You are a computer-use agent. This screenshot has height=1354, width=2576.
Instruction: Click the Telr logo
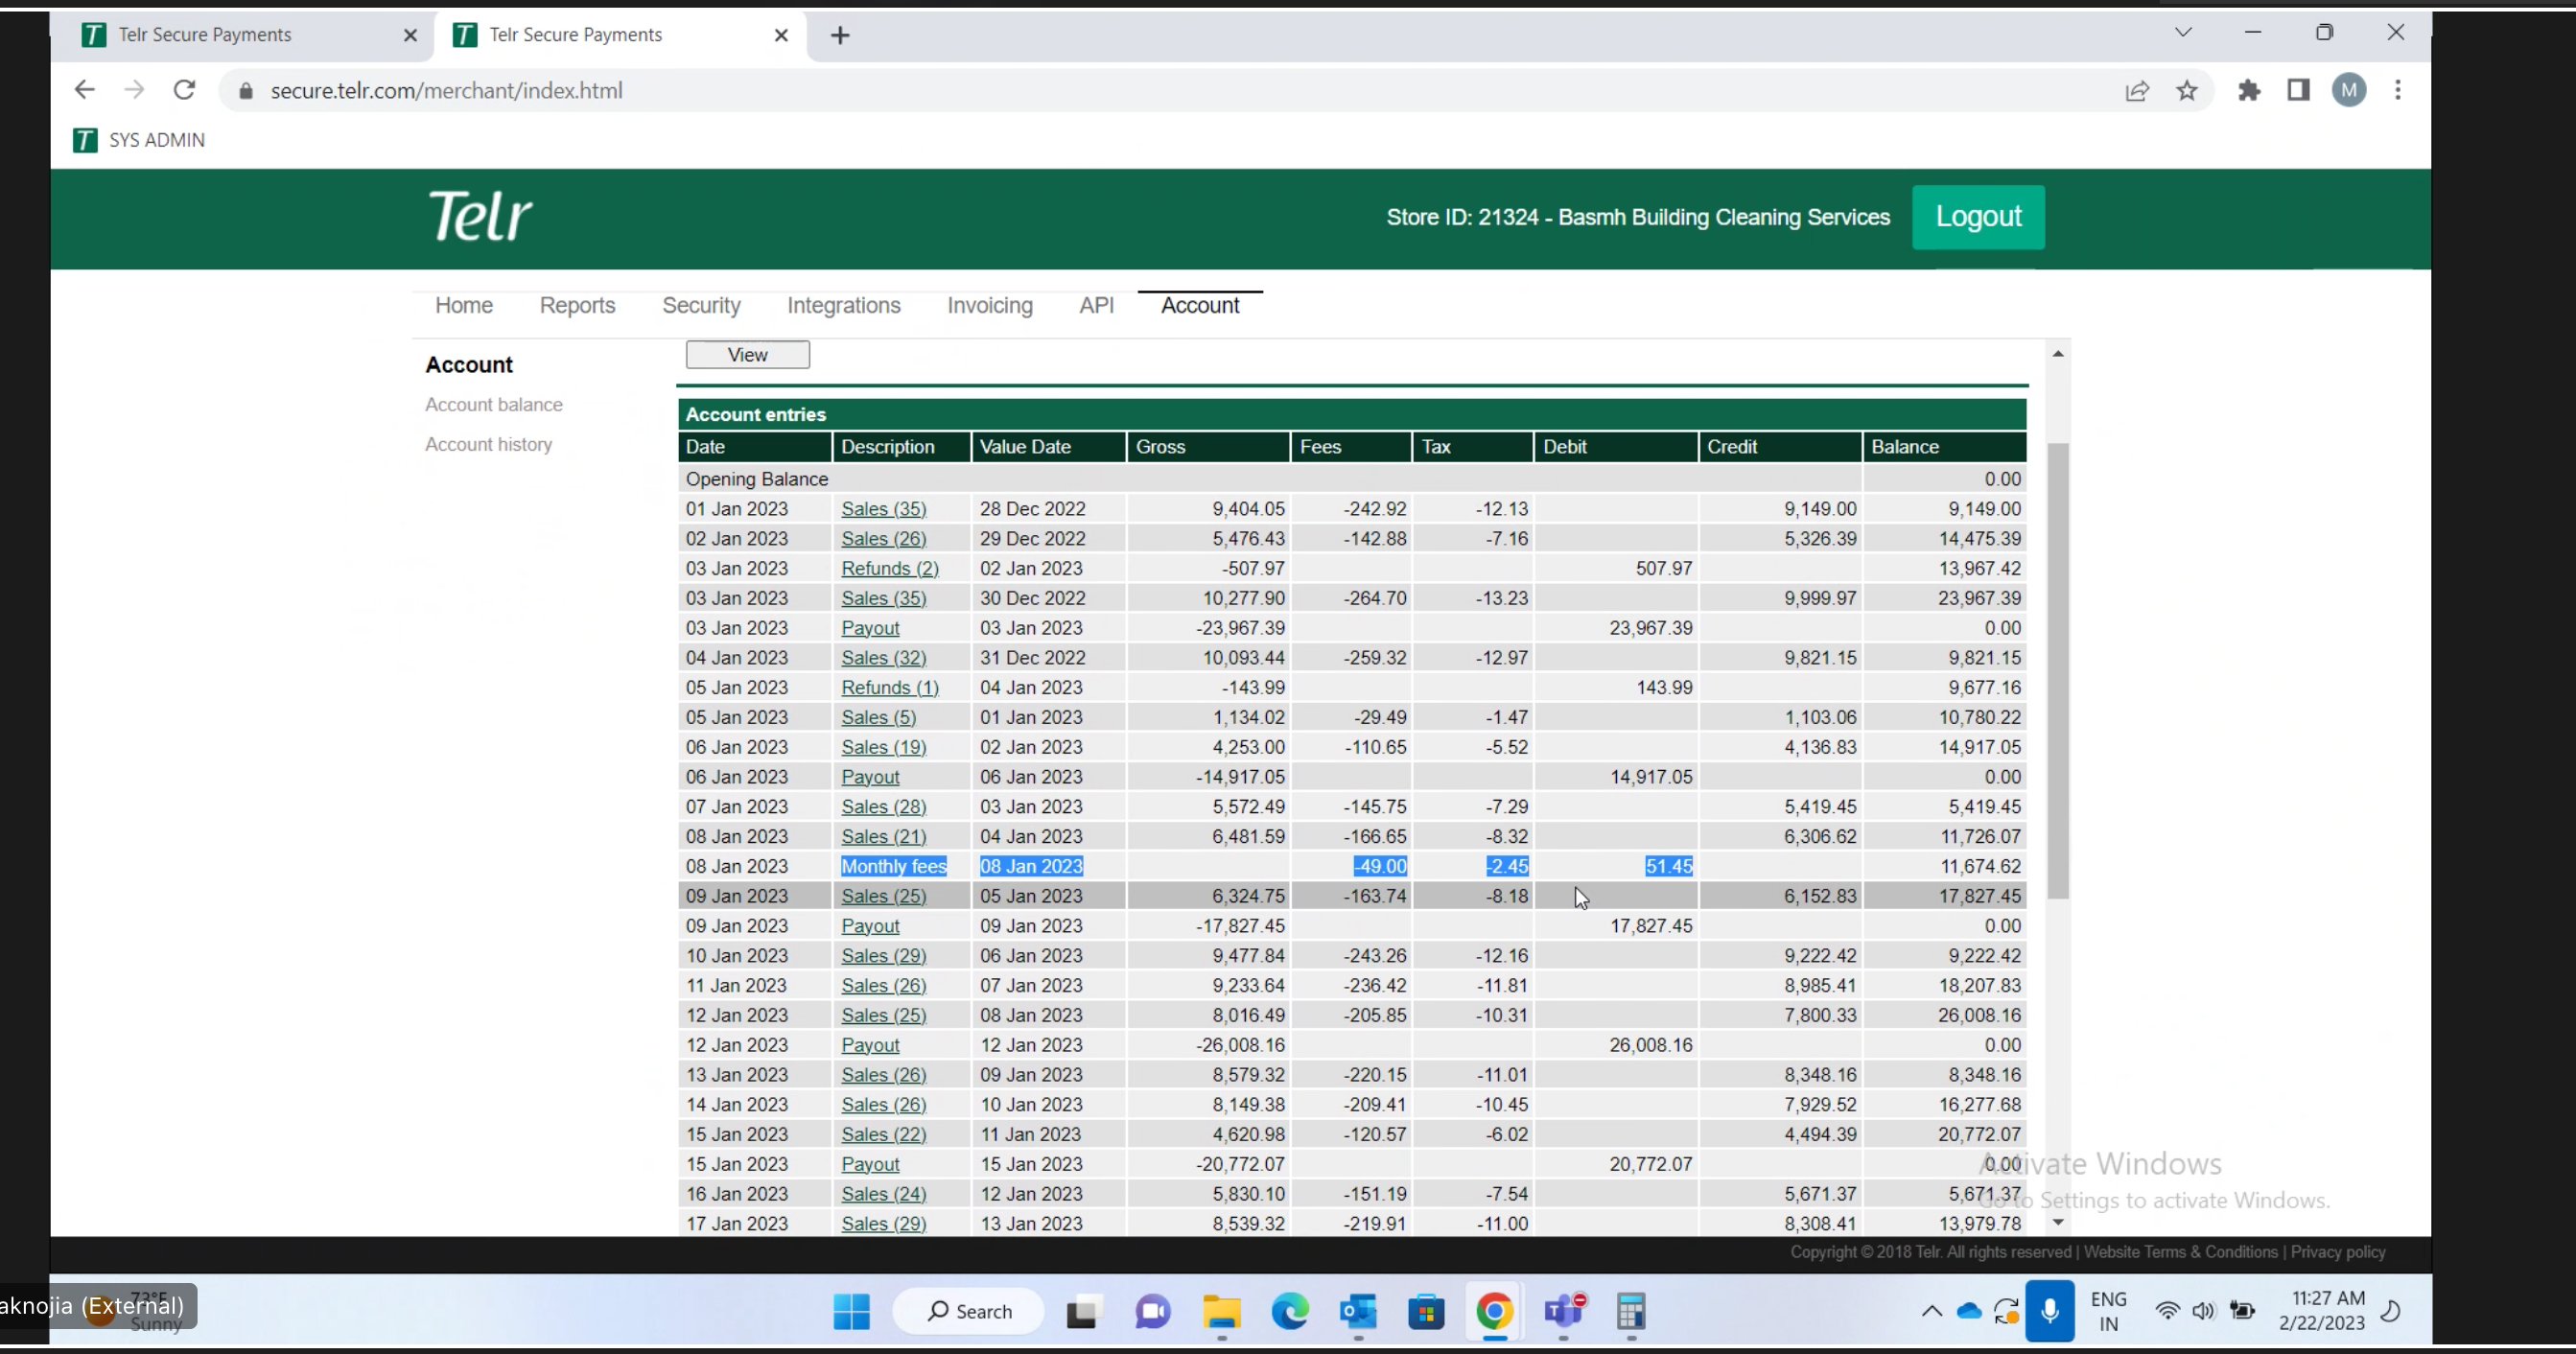480,216
